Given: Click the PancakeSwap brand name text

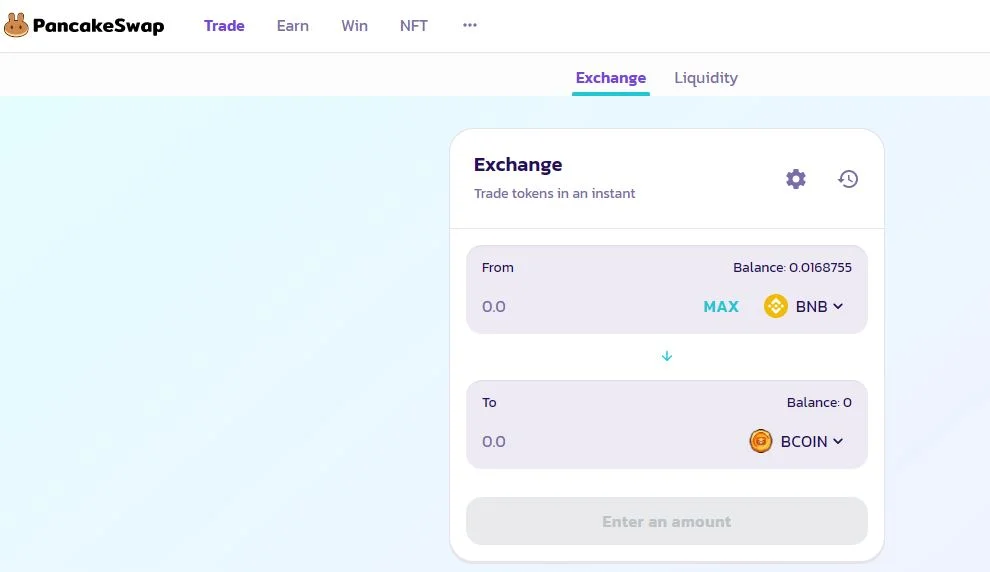Looking at the screenshot, I should point(98,26).
